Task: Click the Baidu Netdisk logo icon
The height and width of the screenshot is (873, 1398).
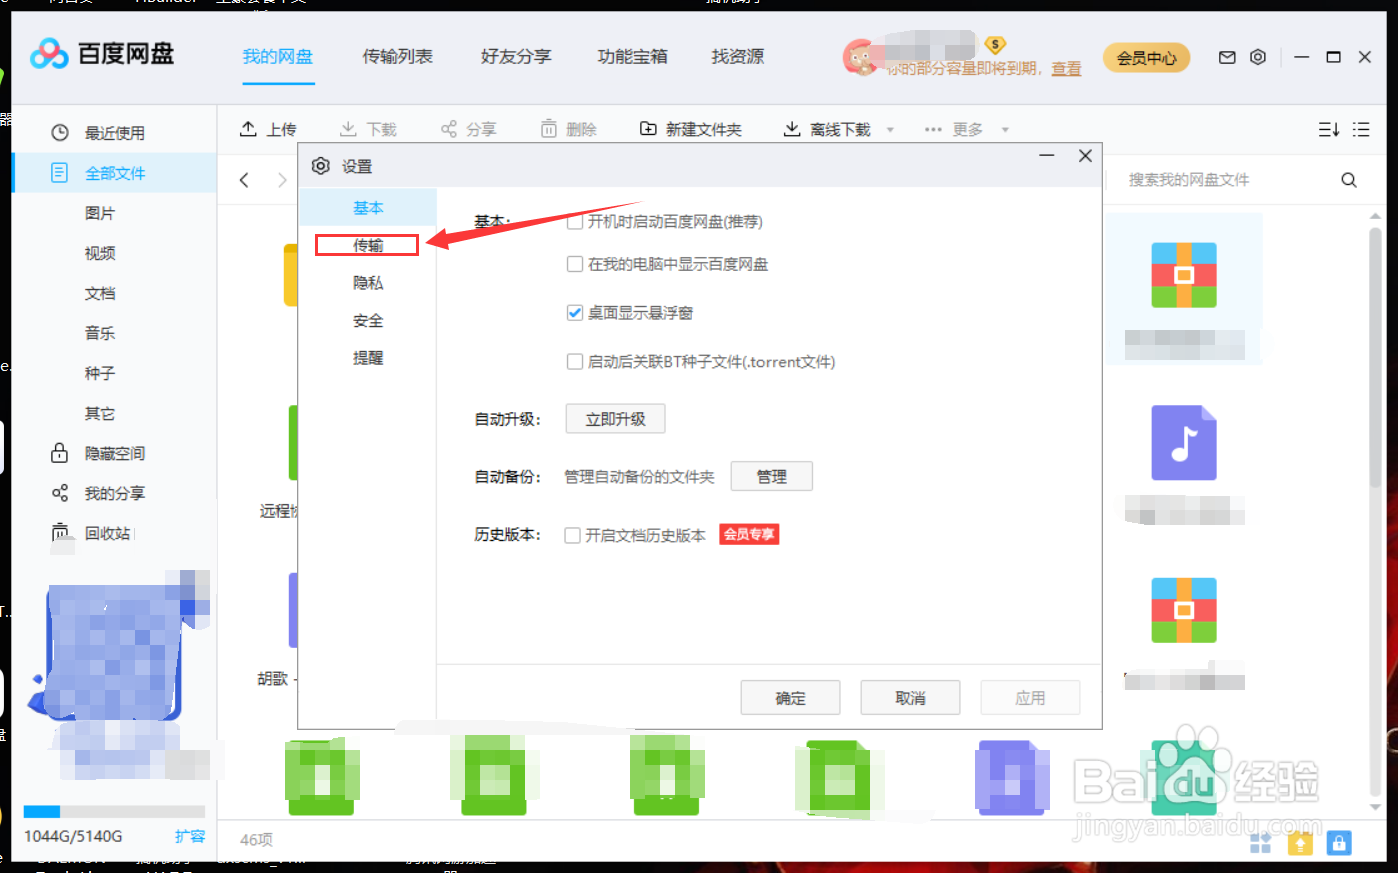Action: pos(49,54)
